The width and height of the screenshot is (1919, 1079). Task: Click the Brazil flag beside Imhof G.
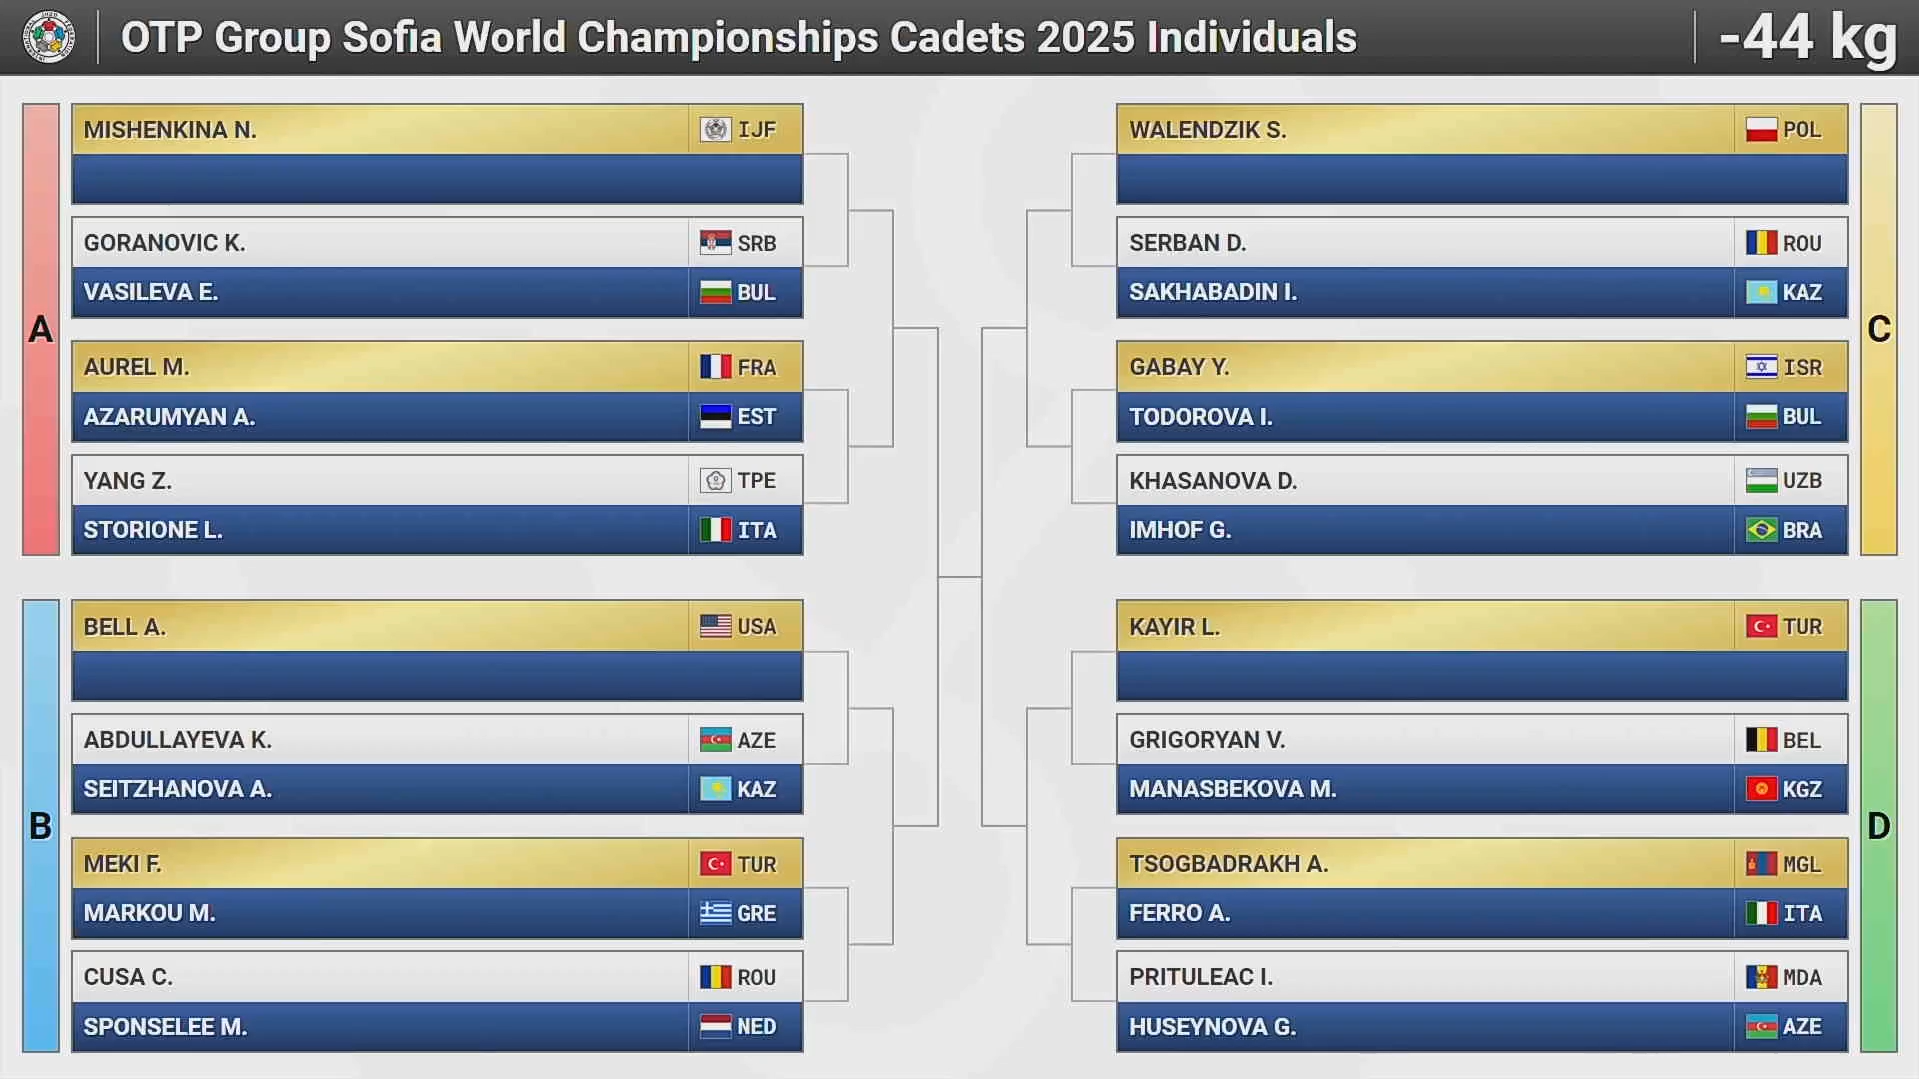coord(1760,530)
